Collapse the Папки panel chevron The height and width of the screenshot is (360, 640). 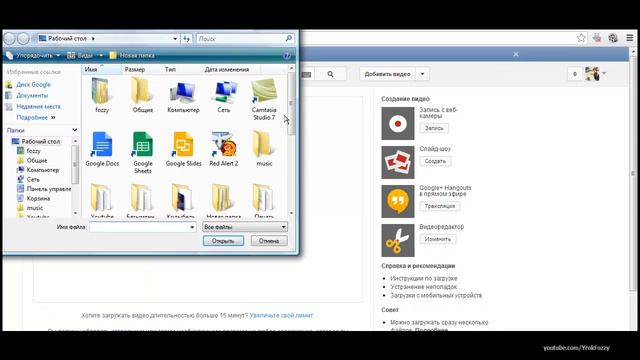point(75,130)
